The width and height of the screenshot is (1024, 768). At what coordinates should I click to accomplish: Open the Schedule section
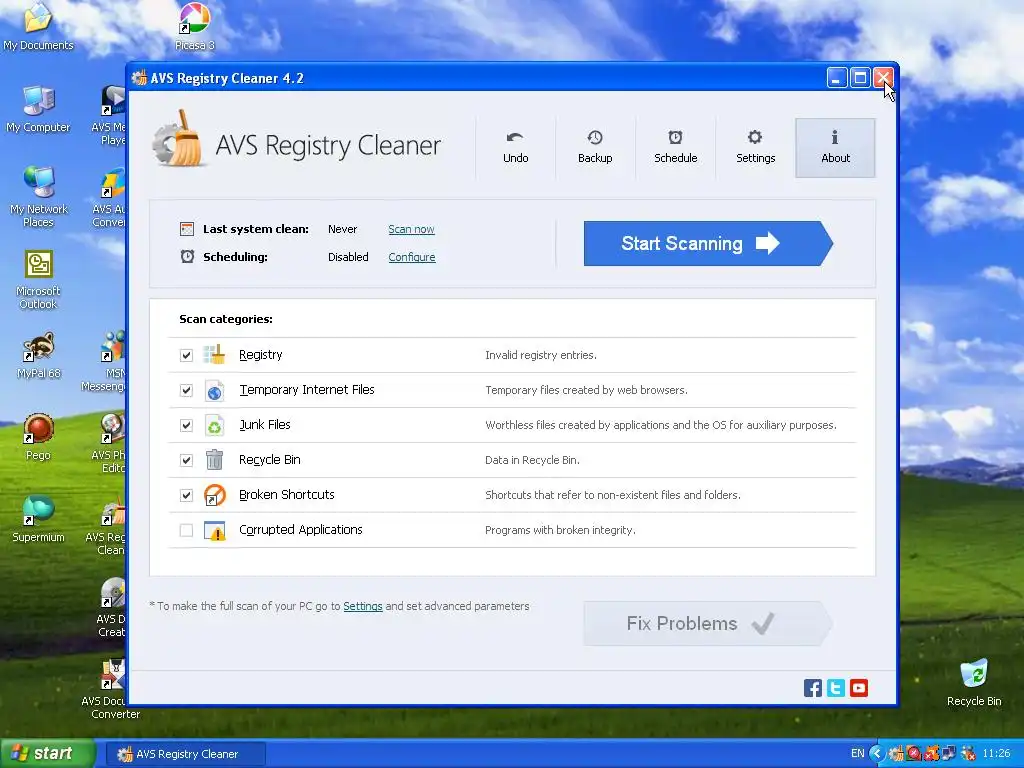pyautogui.click(x=675, y=148)
